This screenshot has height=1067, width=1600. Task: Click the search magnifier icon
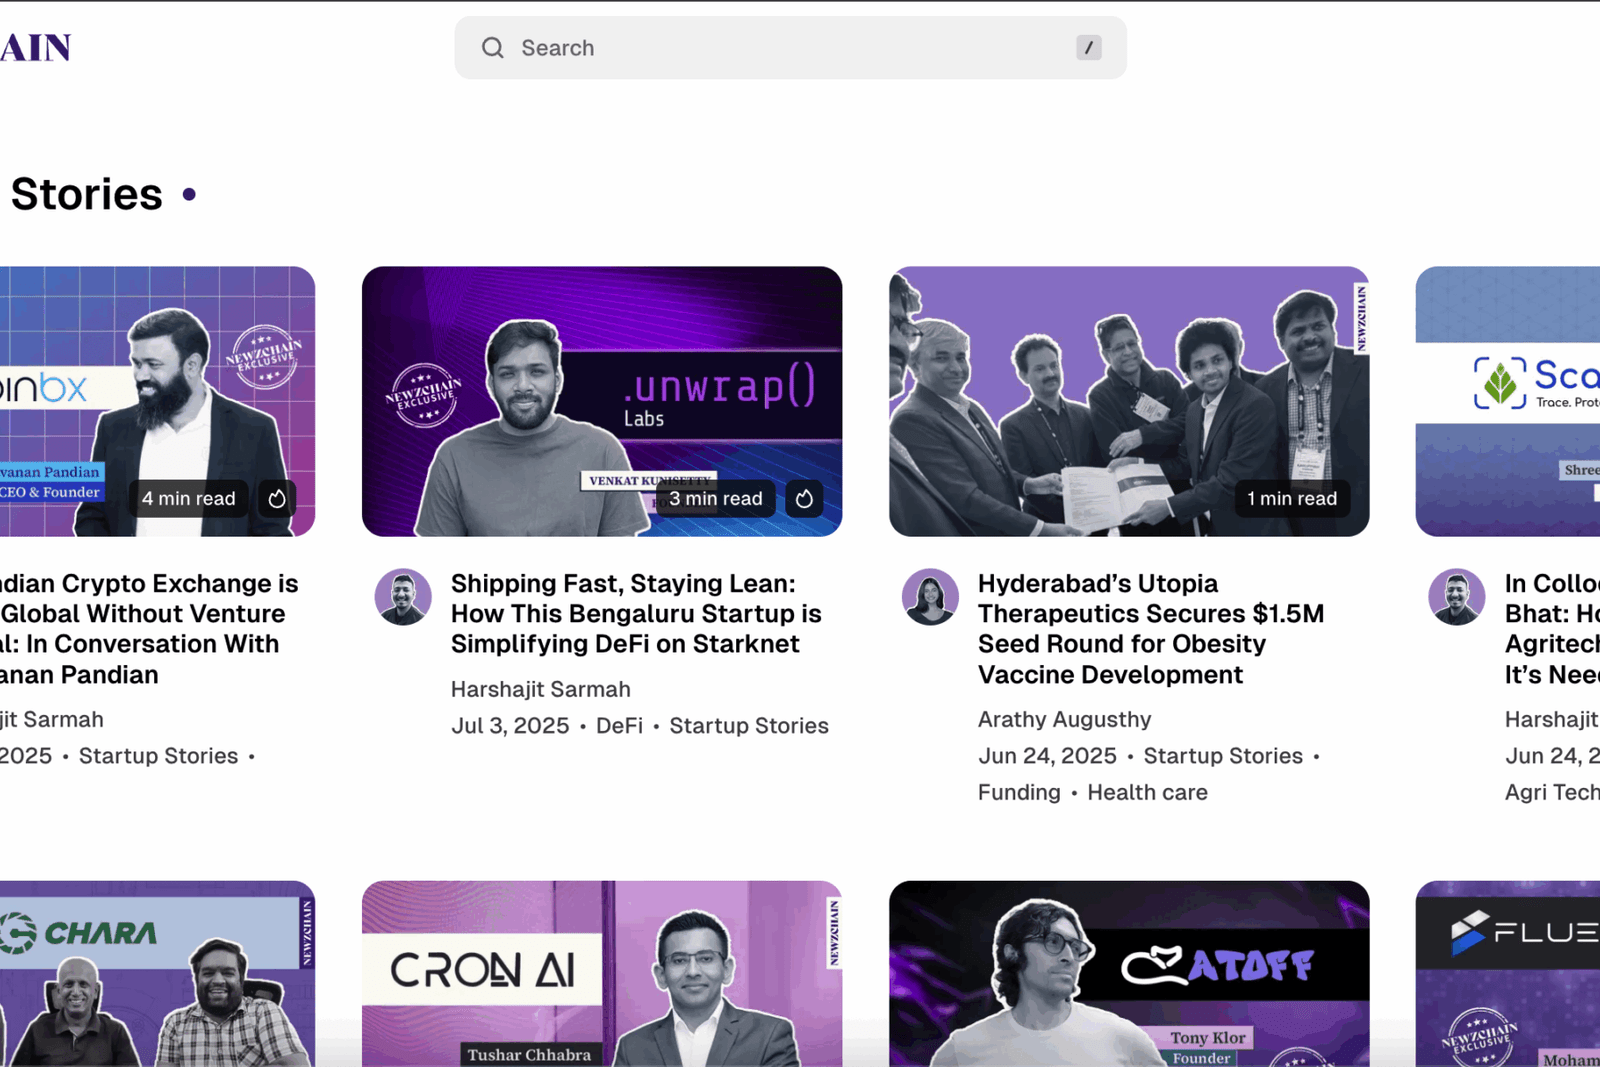(492, 48)
